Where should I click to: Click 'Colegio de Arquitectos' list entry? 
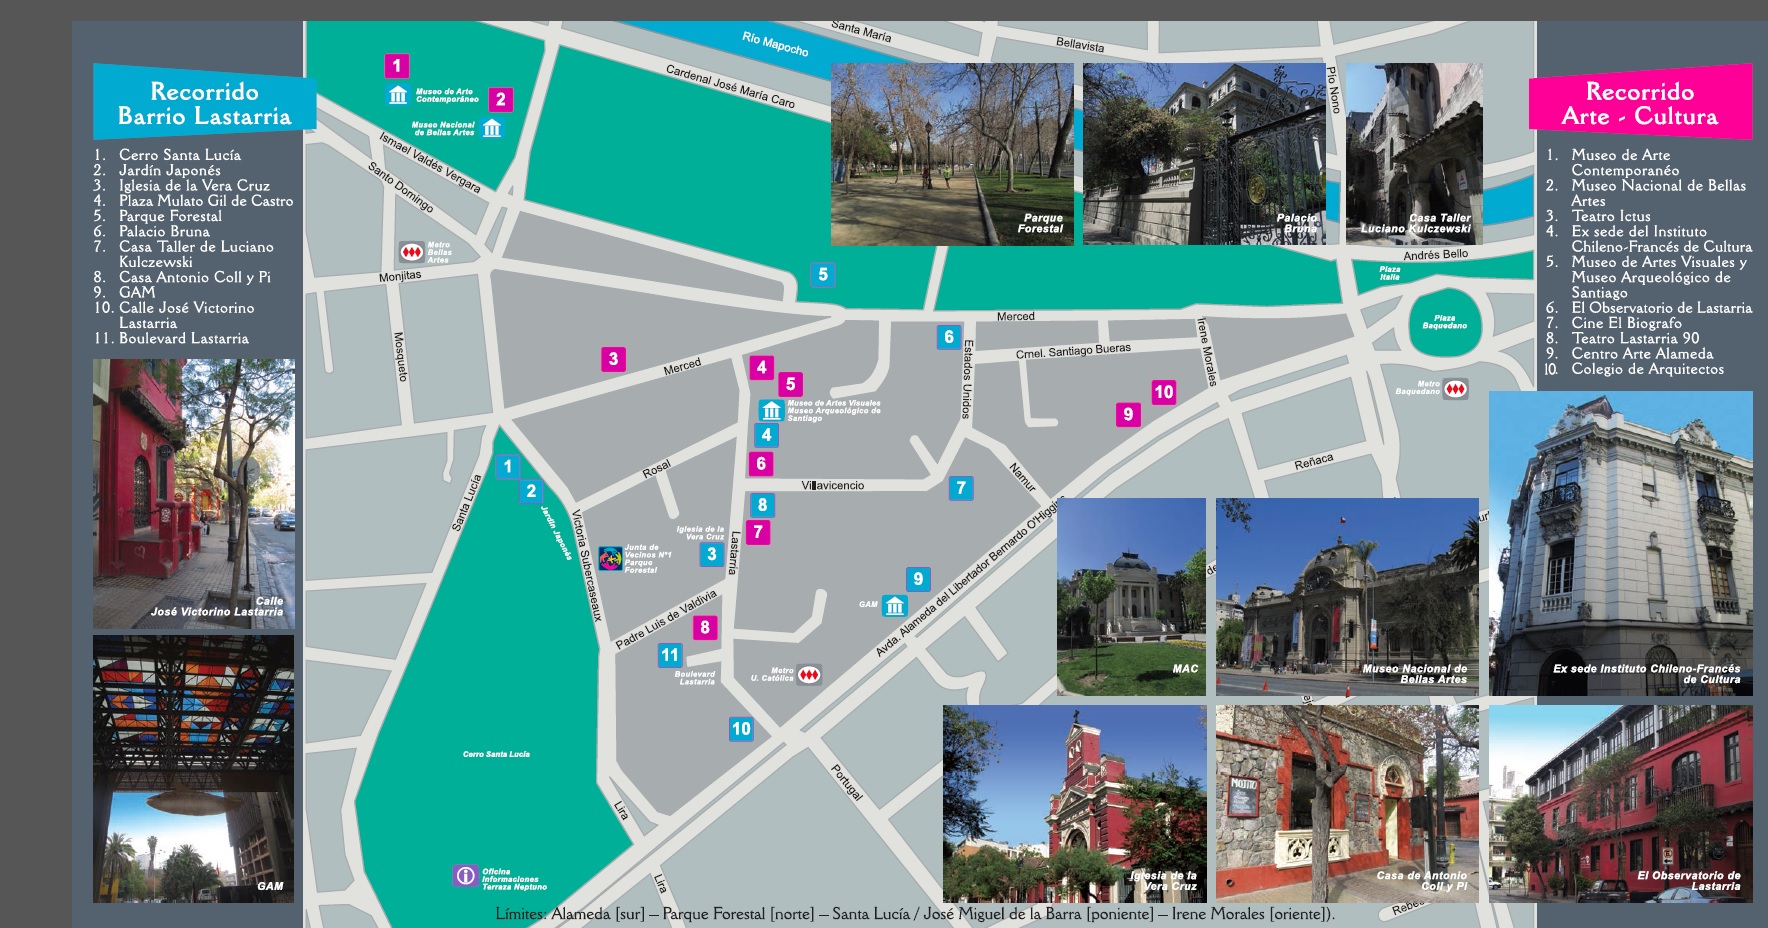point(1648,369)
